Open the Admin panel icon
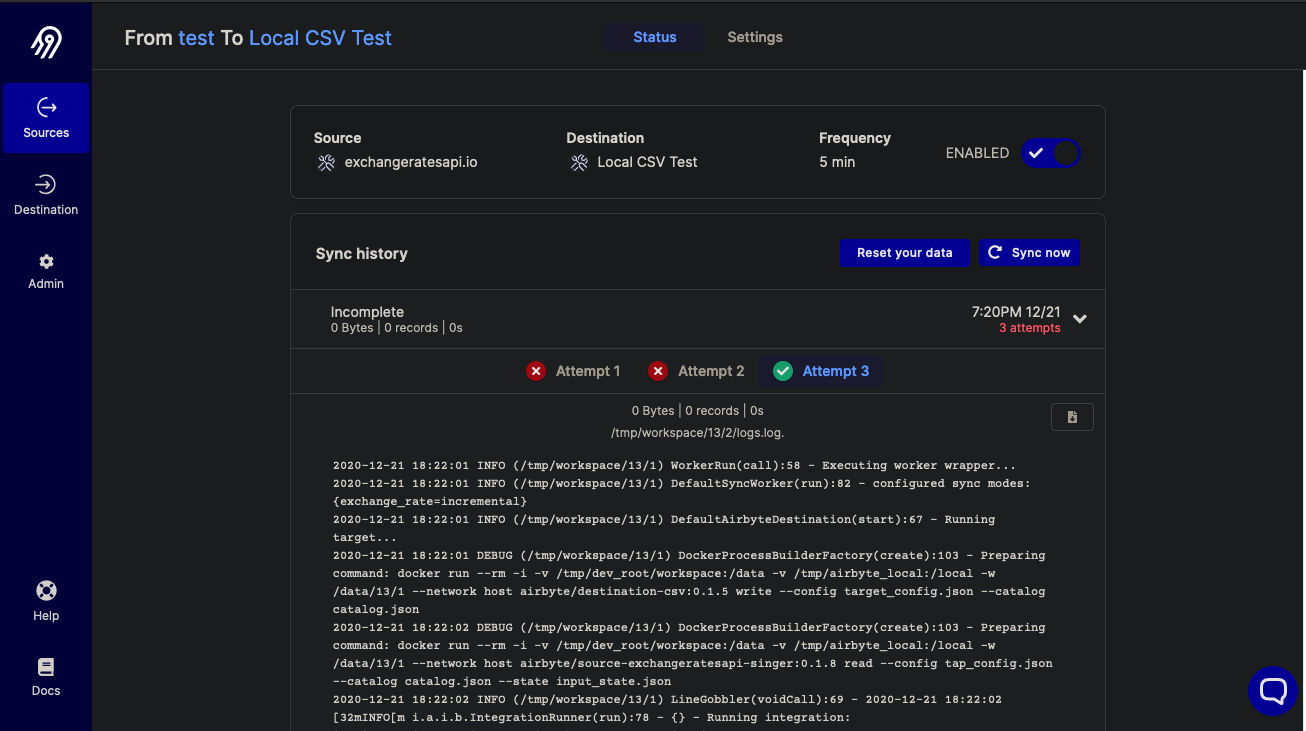Image resolution: width=1306 pixels, height=731 pixels. coord(46,270)
